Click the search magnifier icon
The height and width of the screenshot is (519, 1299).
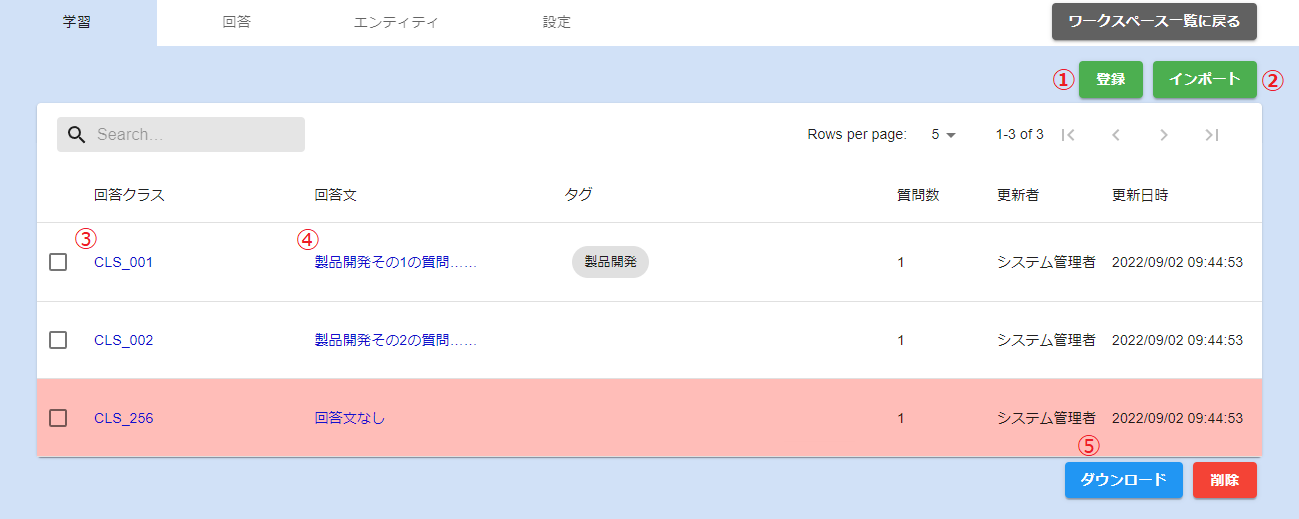(x=76, y=135)
